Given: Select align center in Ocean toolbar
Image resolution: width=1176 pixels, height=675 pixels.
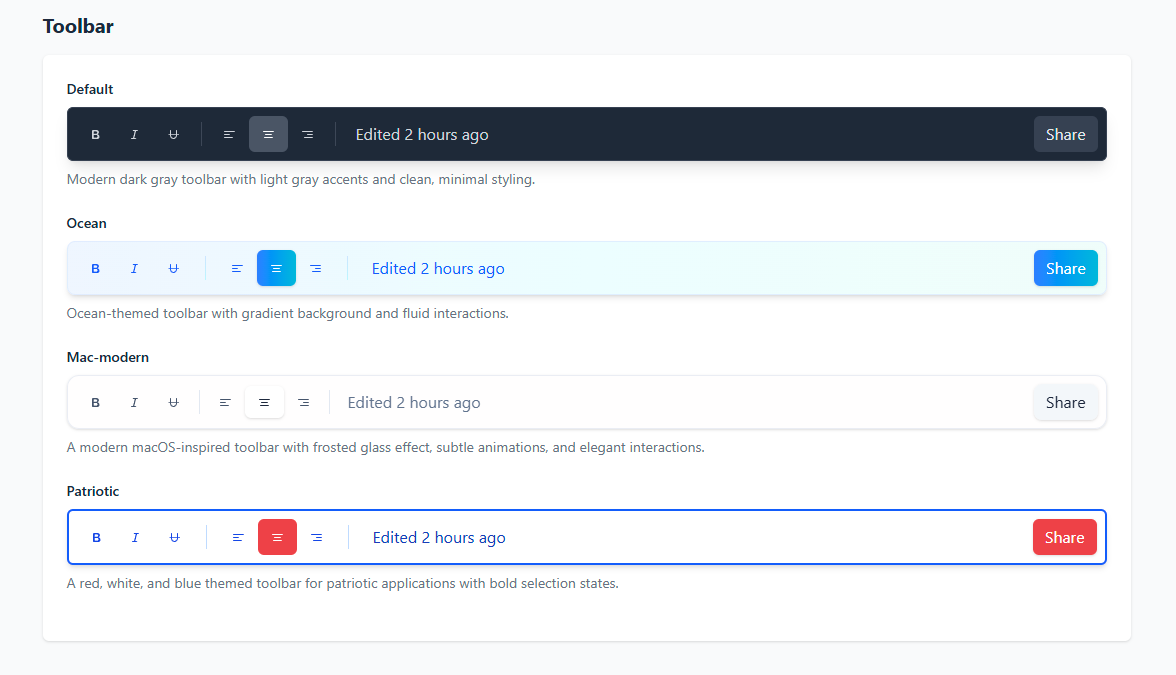Looking at the screenshot, I should (x=276, y=268).
